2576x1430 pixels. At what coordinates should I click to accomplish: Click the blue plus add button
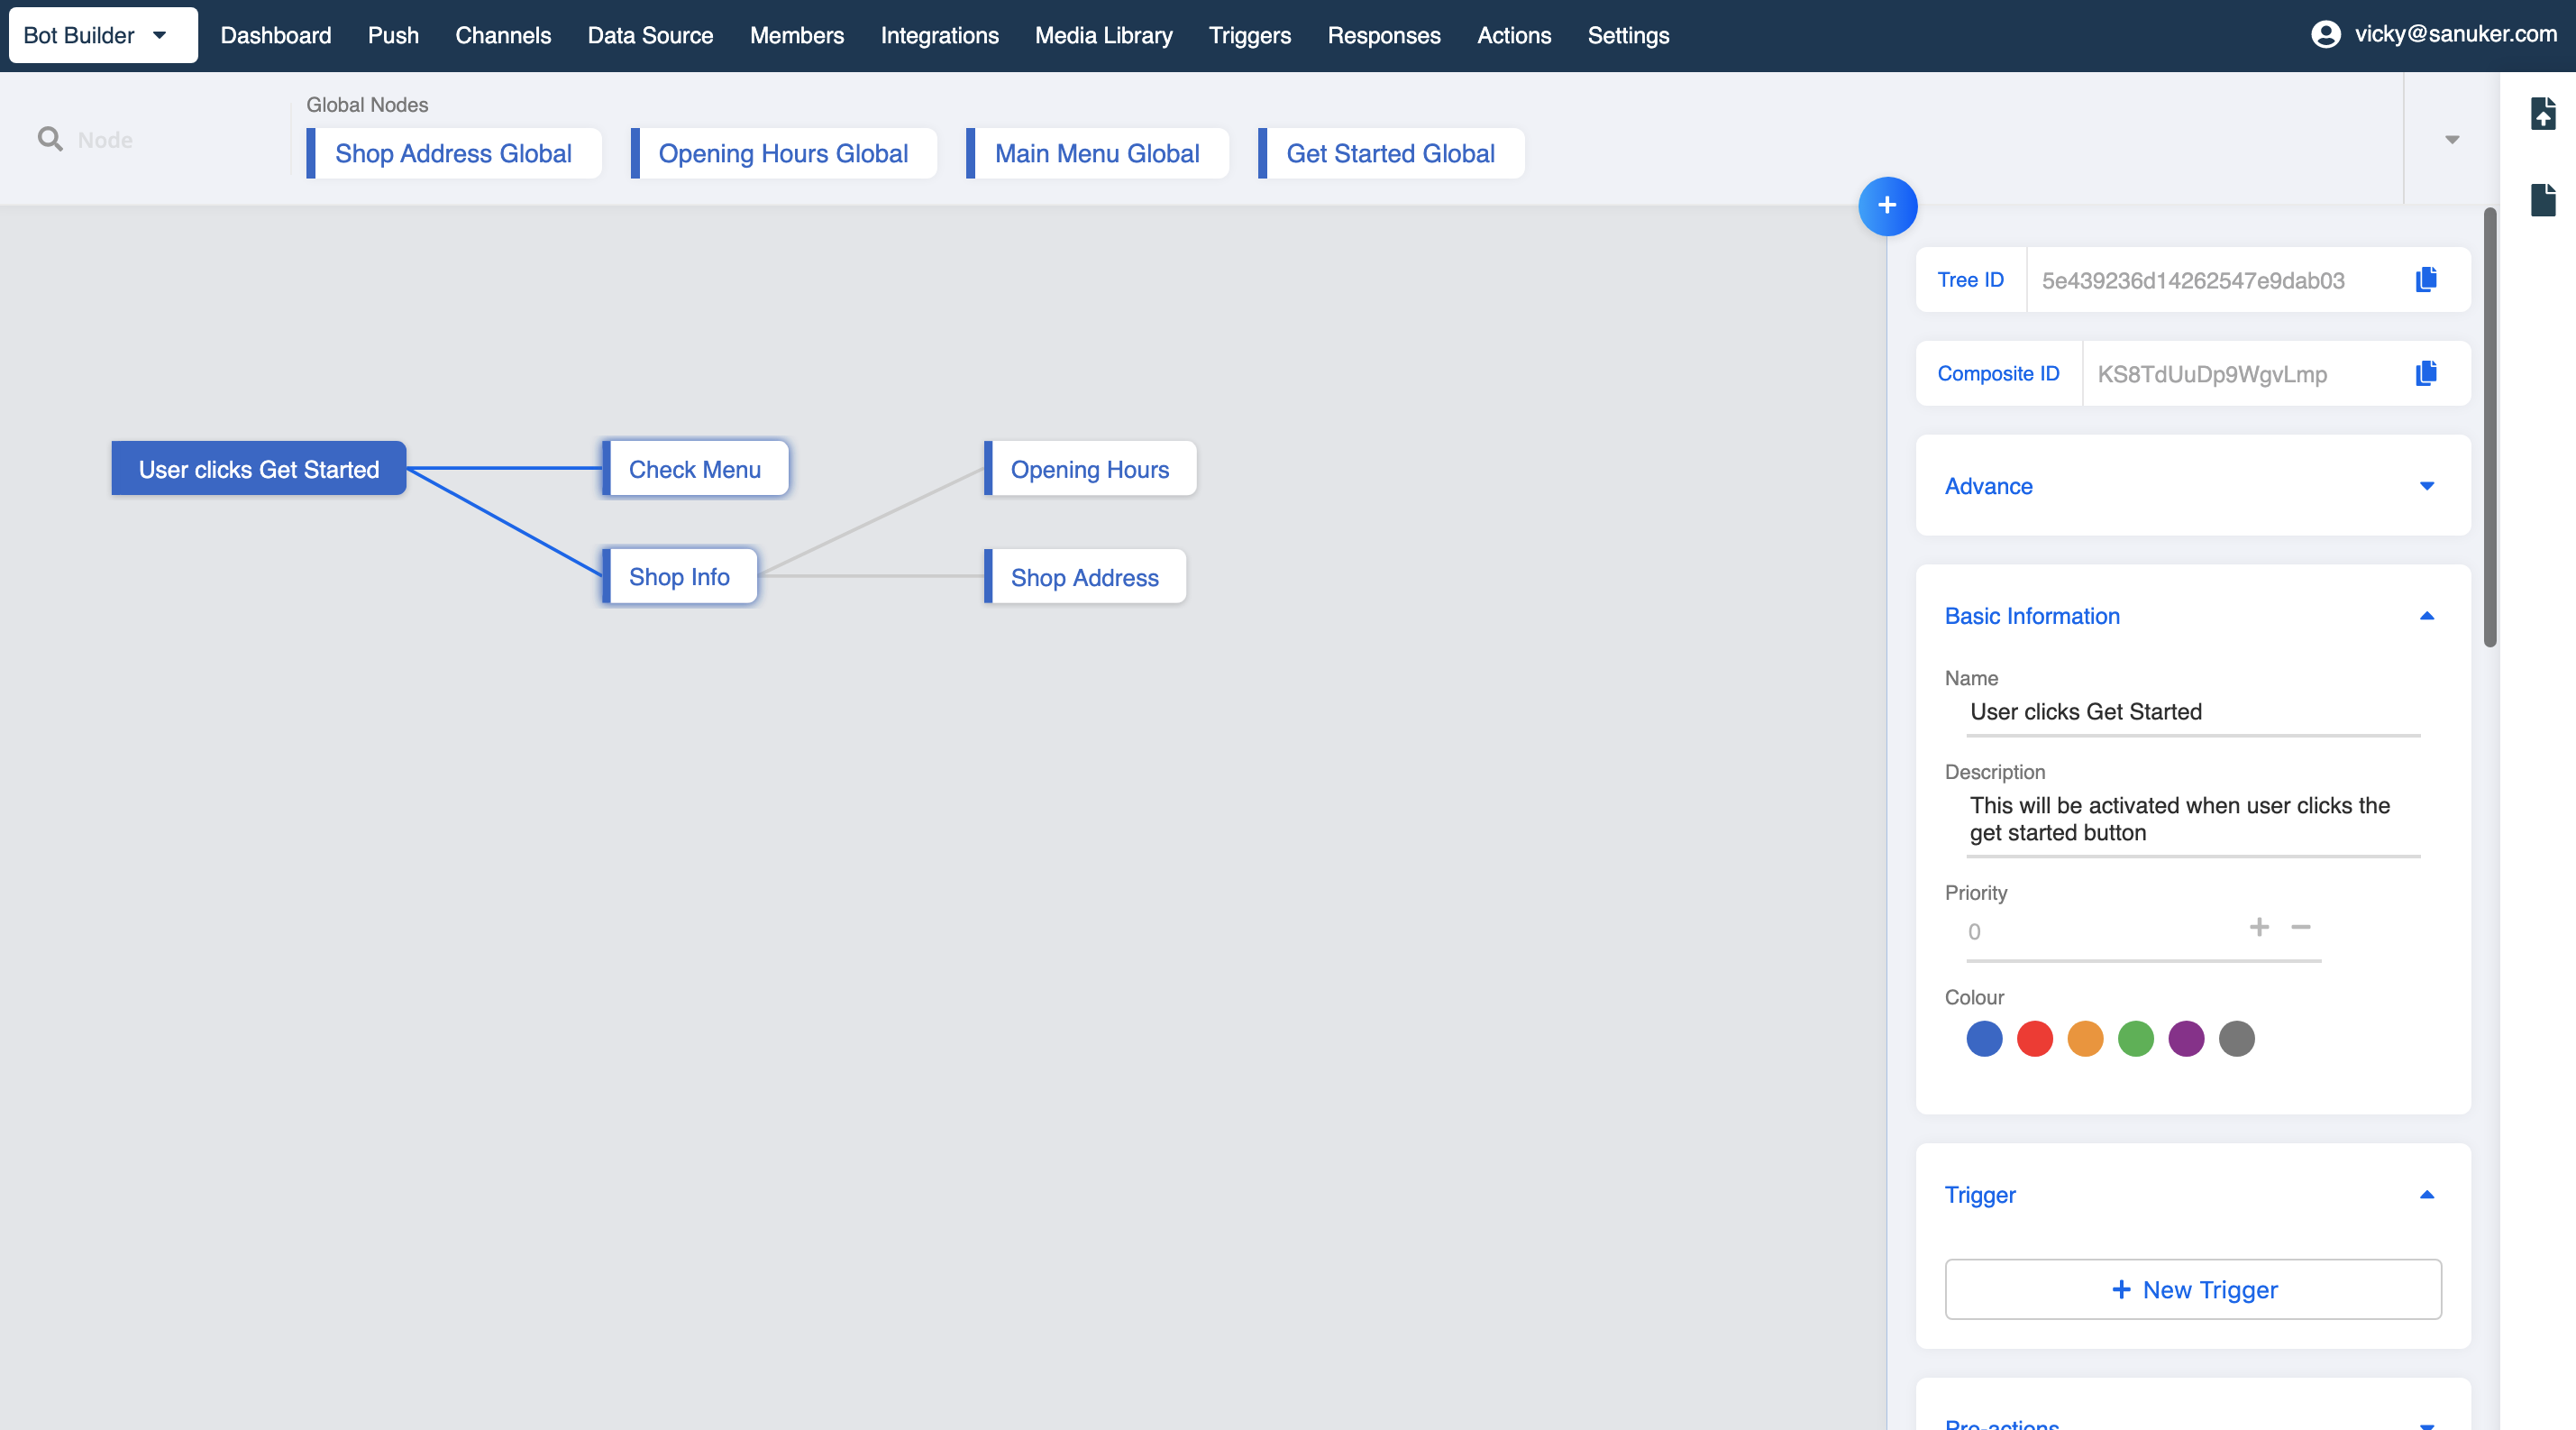(x=1887, y=206)
